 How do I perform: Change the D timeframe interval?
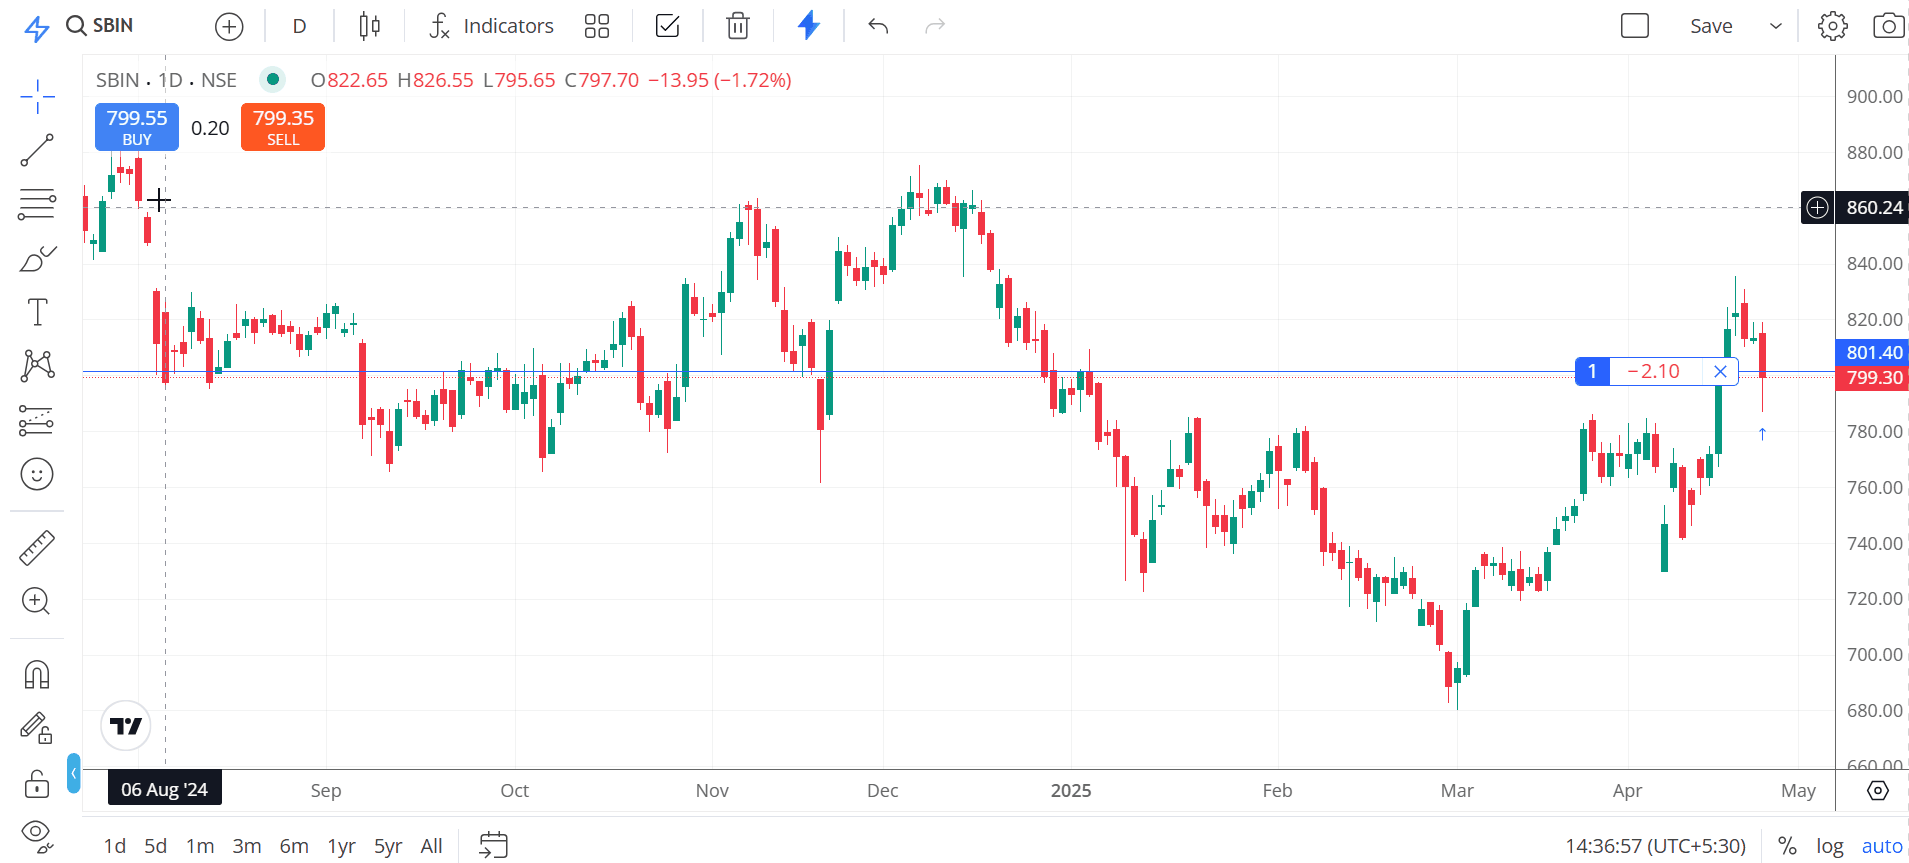(299, 26)
